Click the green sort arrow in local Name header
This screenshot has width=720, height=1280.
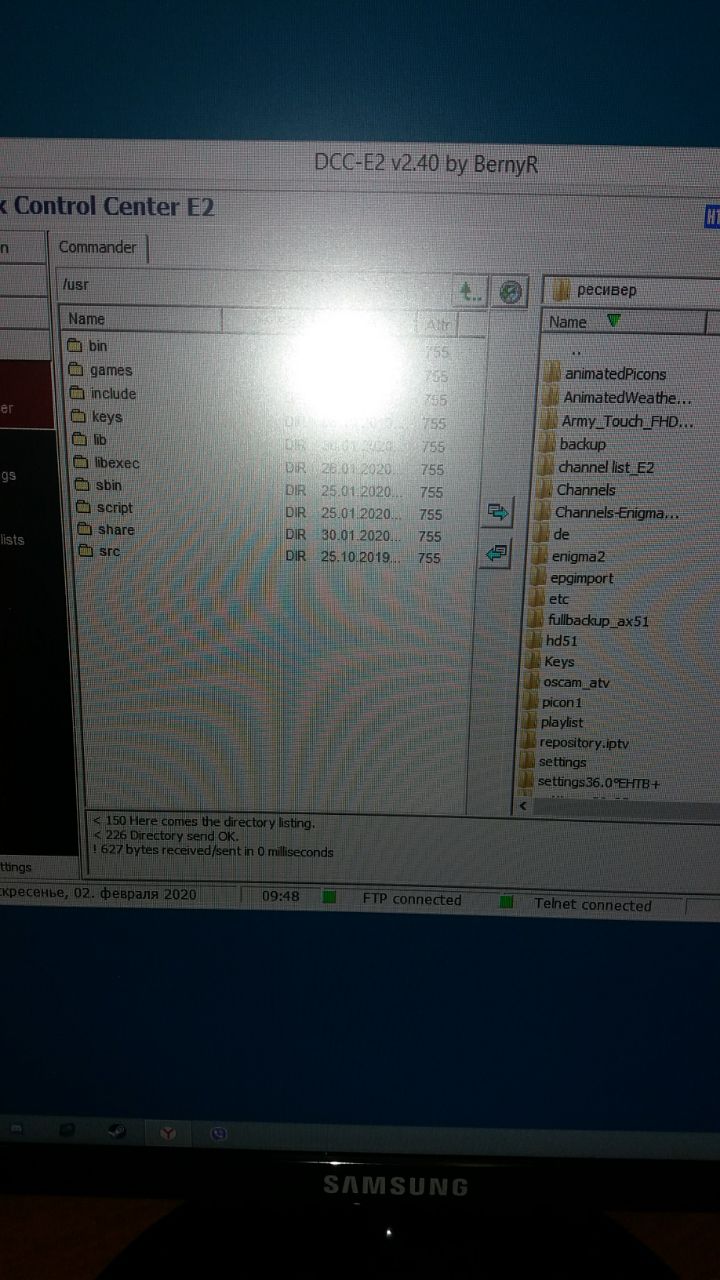click(x=614, y=321)
